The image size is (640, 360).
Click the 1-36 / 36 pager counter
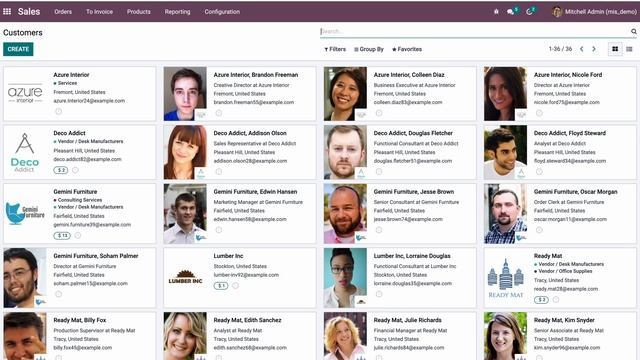click(560, 49)
